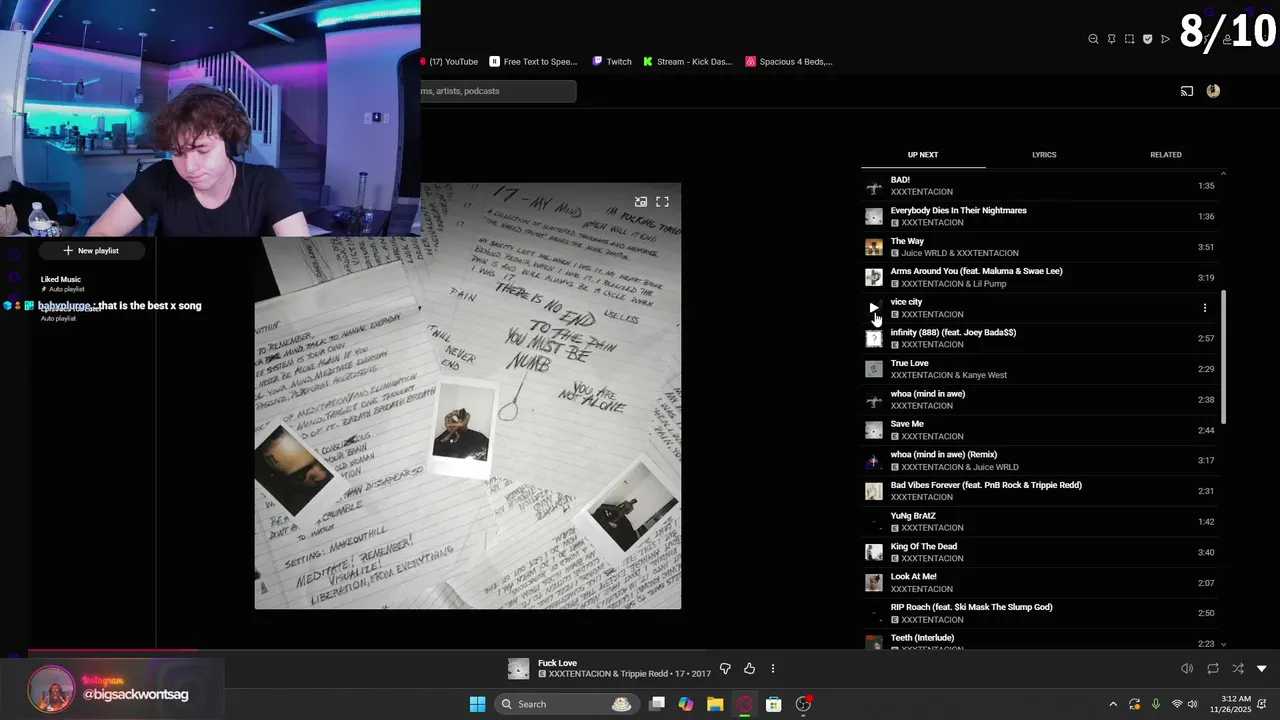Screen dimensions: 1280x720
Task: Open three-dot menu on vice city row
Action: pos(1204,308)
